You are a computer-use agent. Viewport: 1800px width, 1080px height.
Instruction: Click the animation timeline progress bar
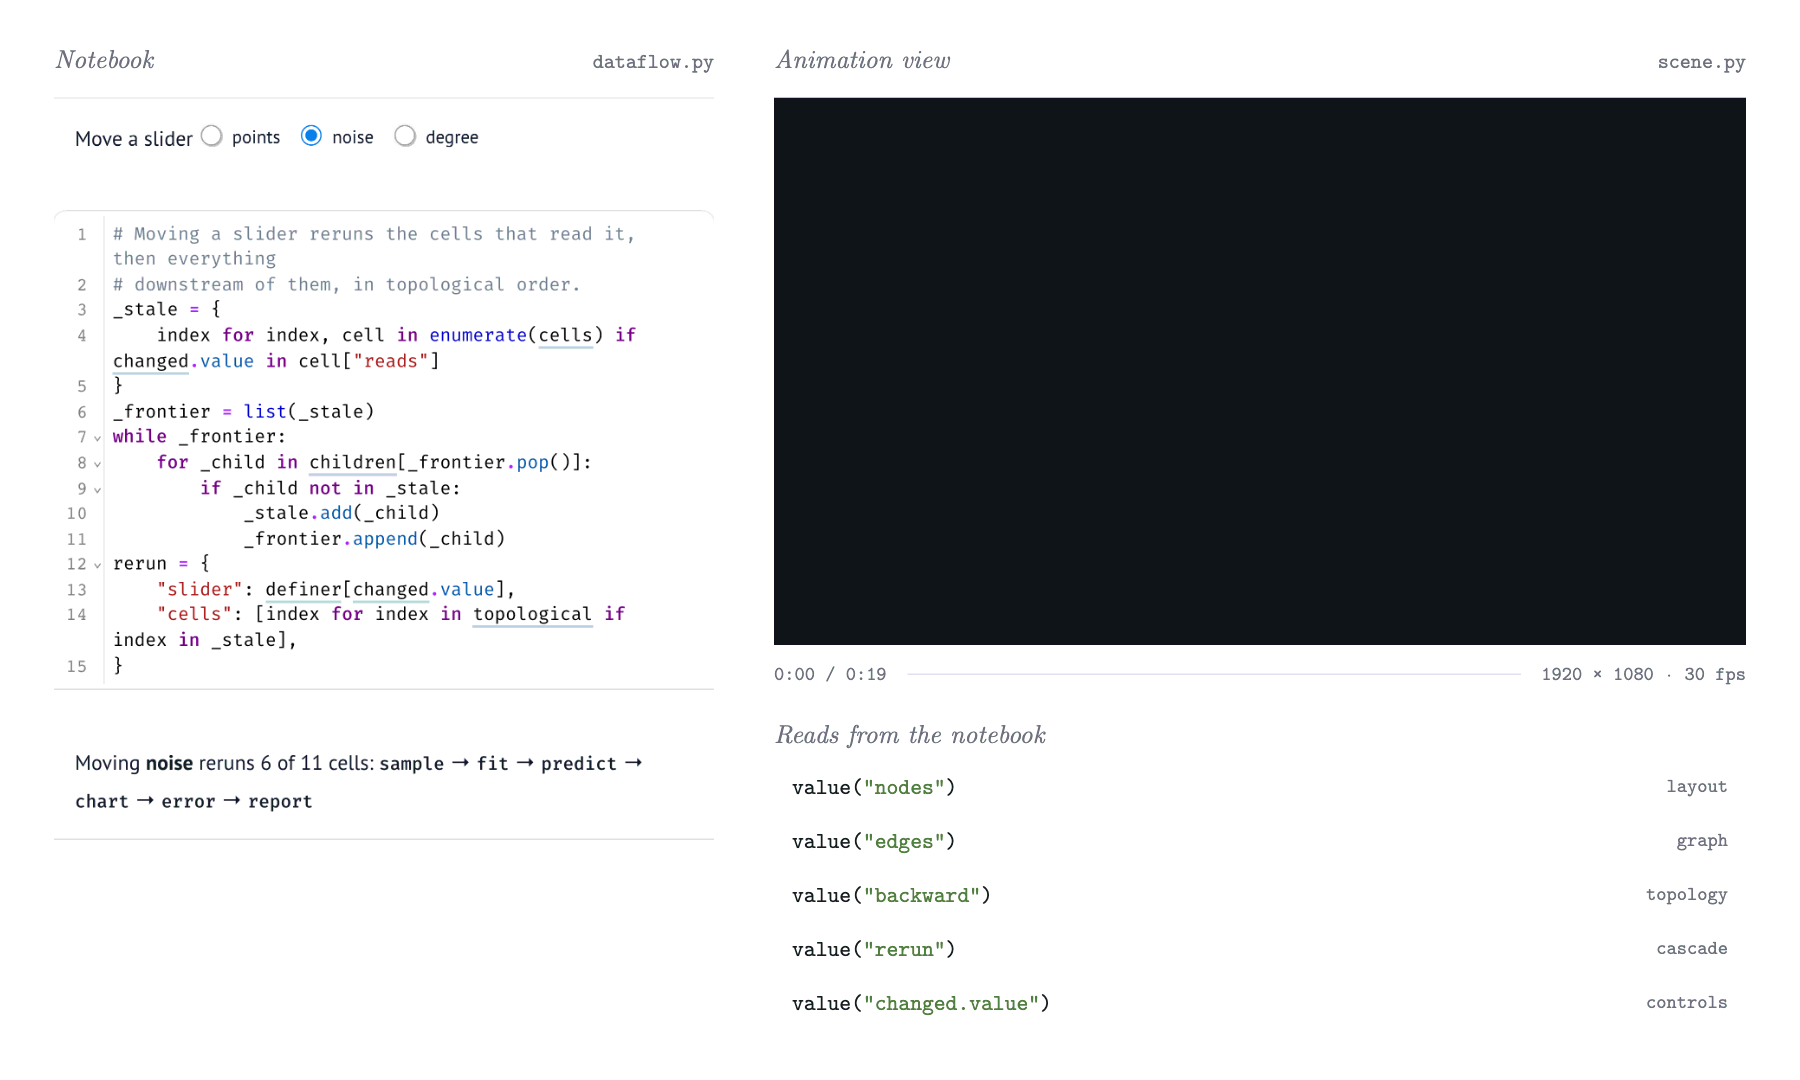click(x=1214, y=674)
